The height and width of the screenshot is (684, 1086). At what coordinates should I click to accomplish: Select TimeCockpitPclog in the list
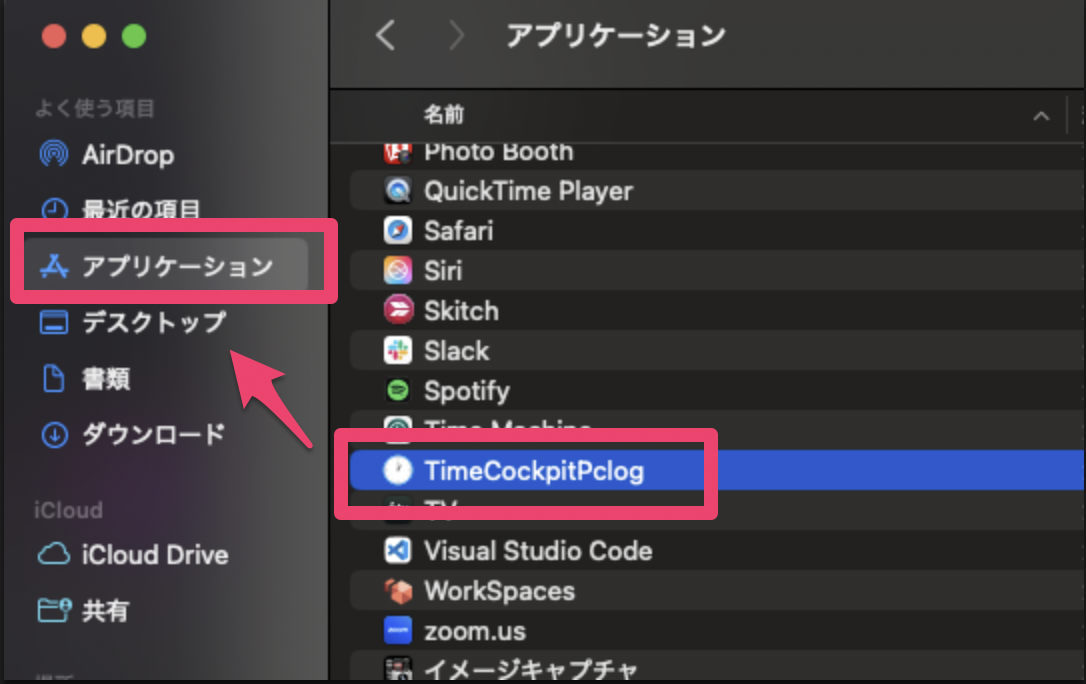click(x=717, y=471)
